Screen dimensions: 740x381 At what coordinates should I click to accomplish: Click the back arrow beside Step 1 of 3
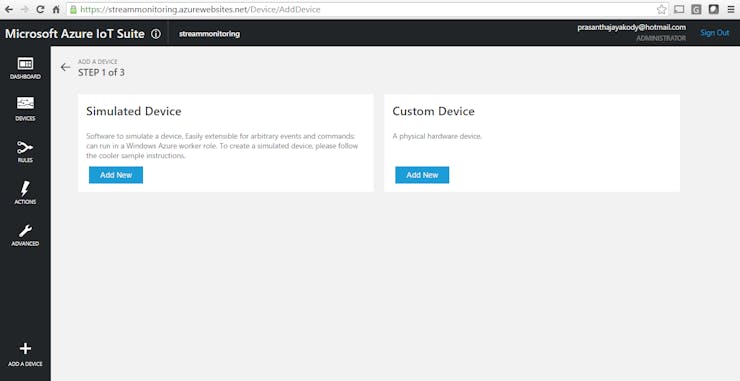65,68
